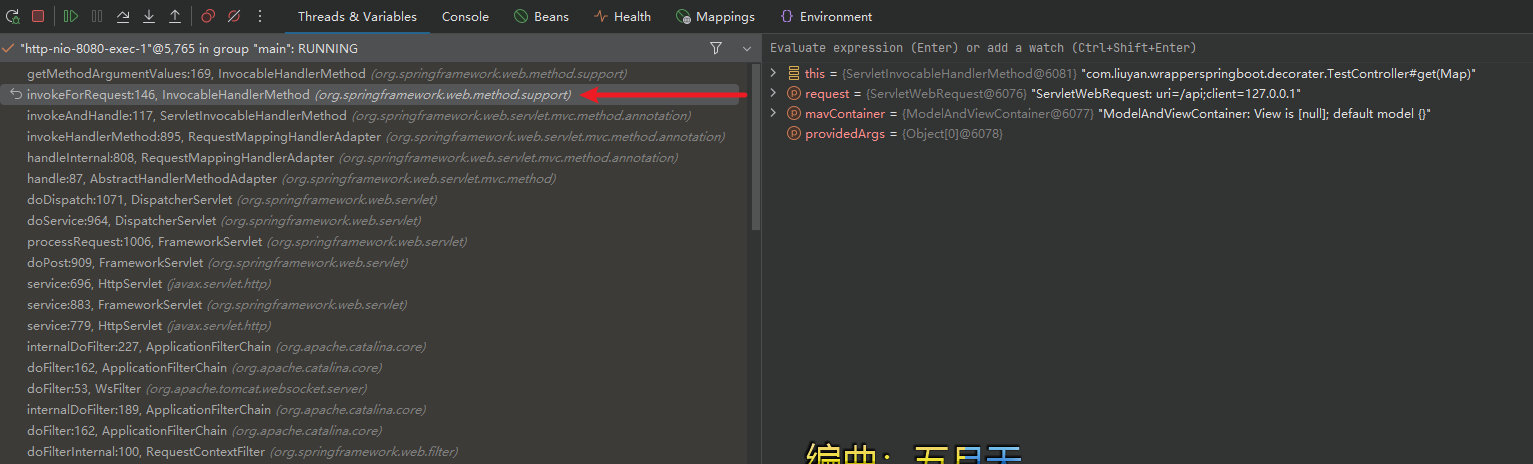The image size is (1533, 464).
Task: Click the Step Out icon
Action: tap(175, 16)
